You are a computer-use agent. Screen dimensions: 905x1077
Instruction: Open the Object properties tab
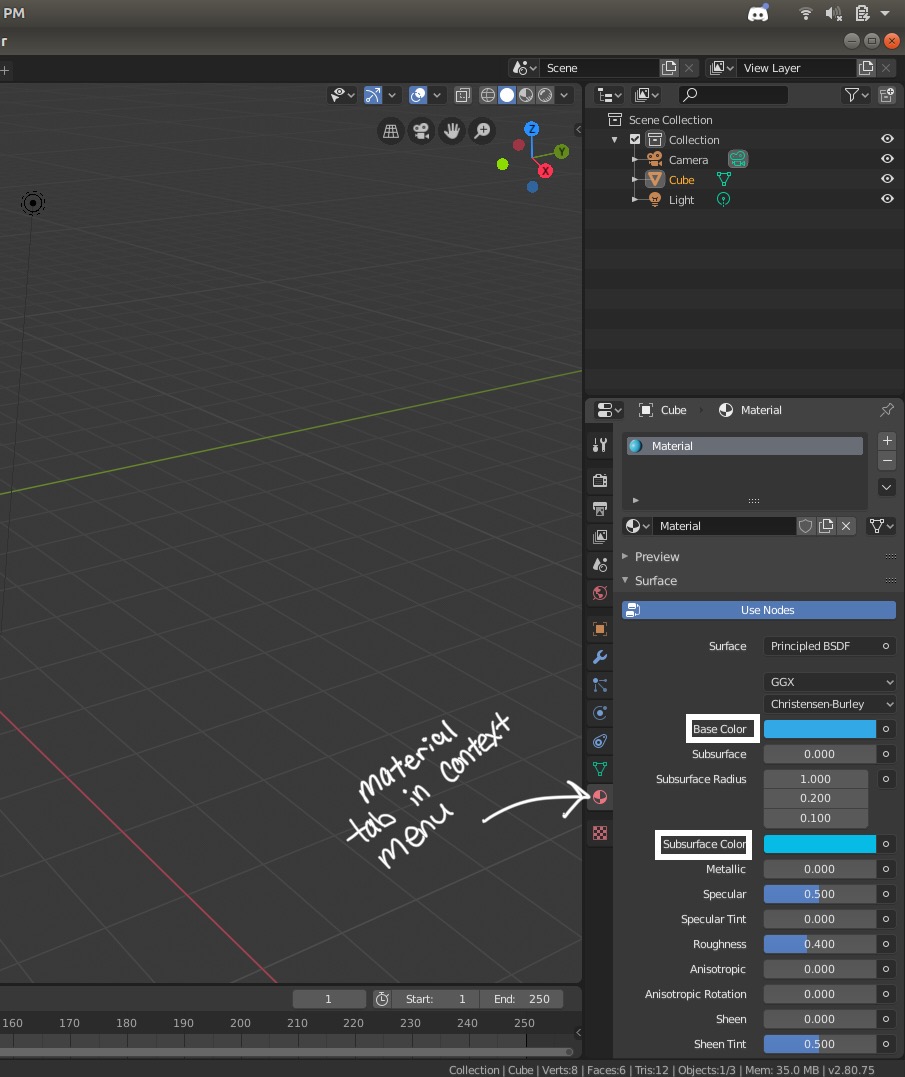point(599,629)
